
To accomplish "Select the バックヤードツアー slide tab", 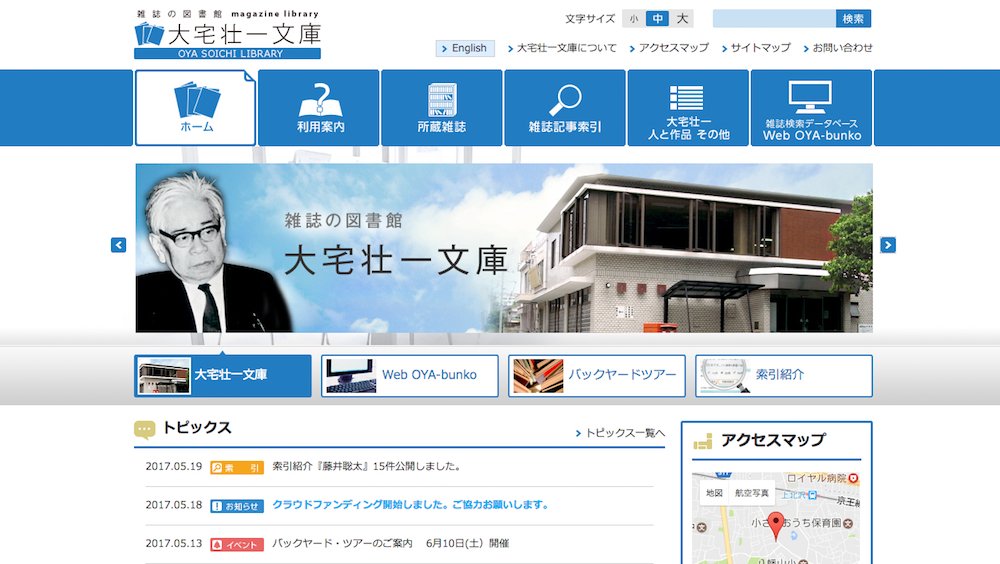I will click(x=596, y=376).
